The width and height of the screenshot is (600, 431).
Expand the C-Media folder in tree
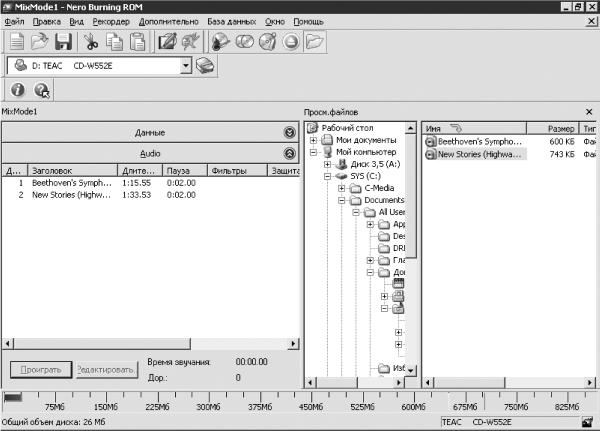click(342, 188)
